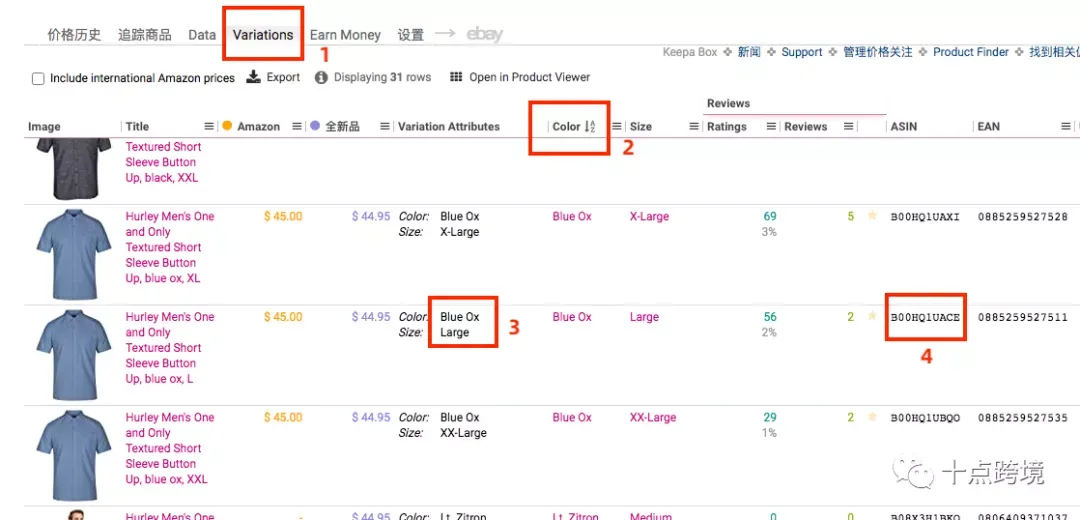Select ASIN B00HQ1UBQO
Screen dimensions: 1080x520
coord(925,418)
